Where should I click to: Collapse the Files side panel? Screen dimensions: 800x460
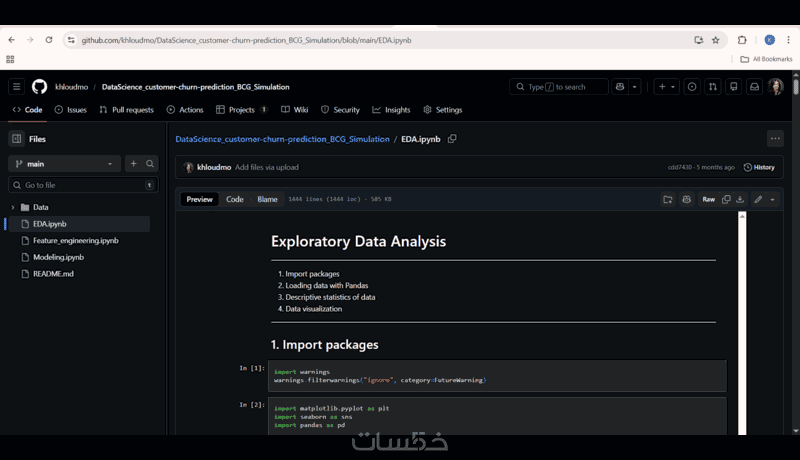[x=16, y=139]
